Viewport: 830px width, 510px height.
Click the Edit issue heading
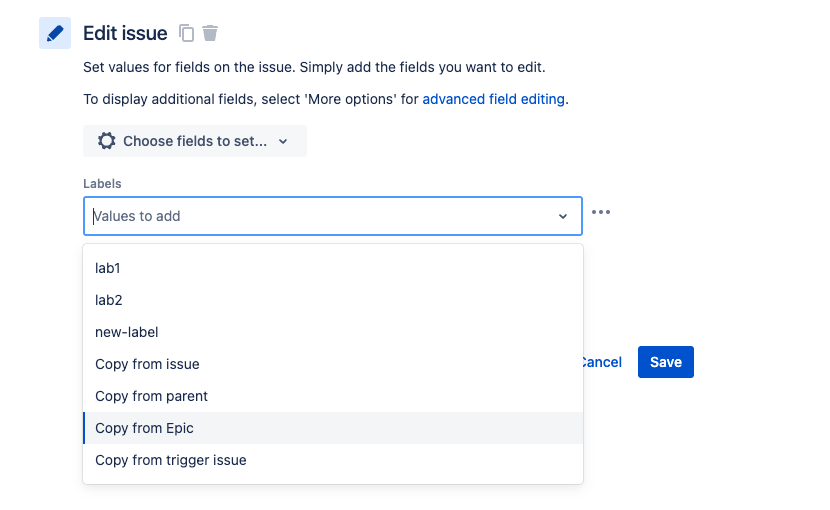click(125, 33)
